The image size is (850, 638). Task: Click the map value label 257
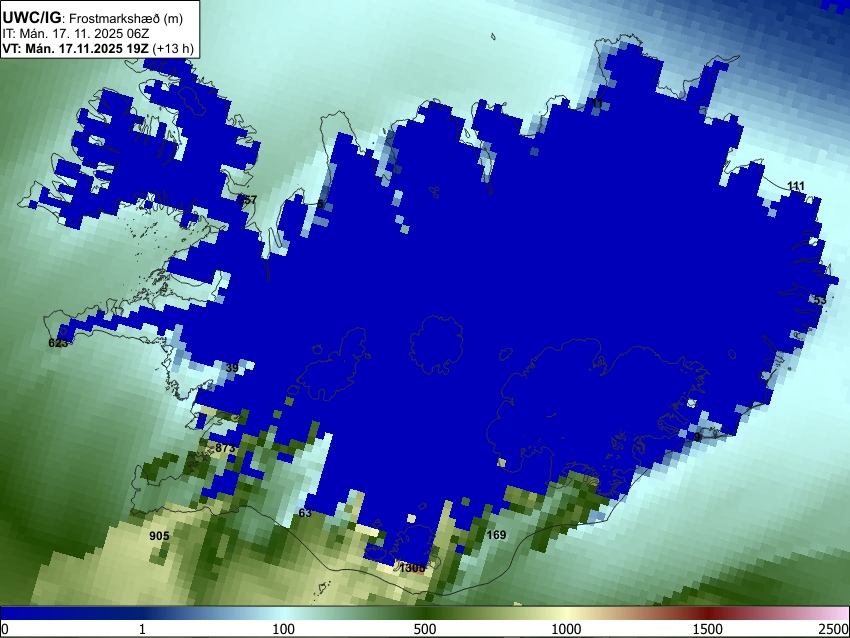[247, 200]
